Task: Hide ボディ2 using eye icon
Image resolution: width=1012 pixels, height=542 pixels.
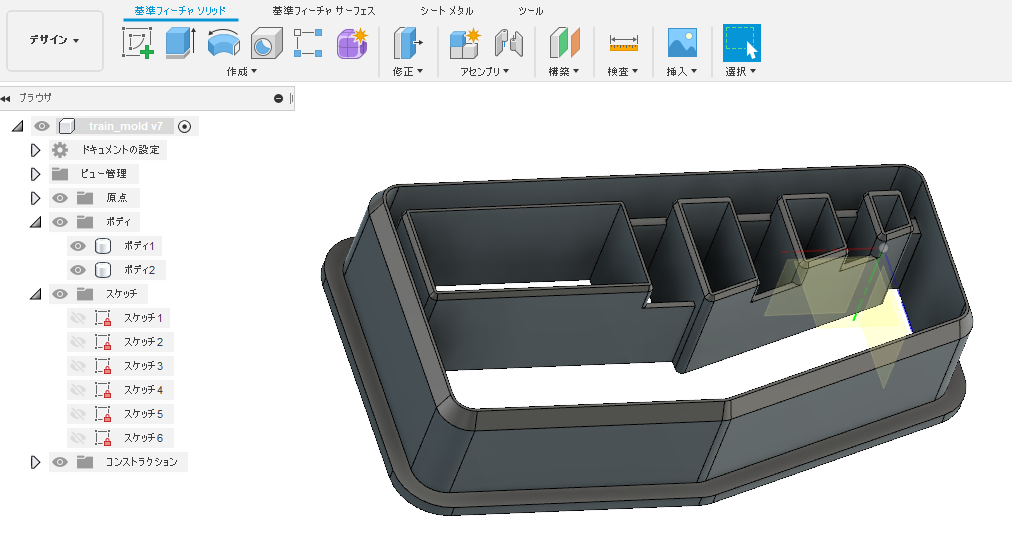Action: click(78, 270)
